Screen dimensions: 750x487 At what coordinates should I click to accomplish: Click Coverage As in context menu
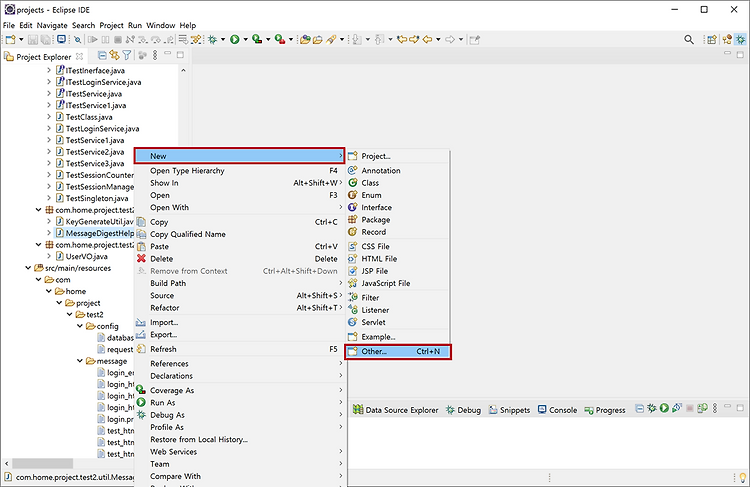click(239, 390)
